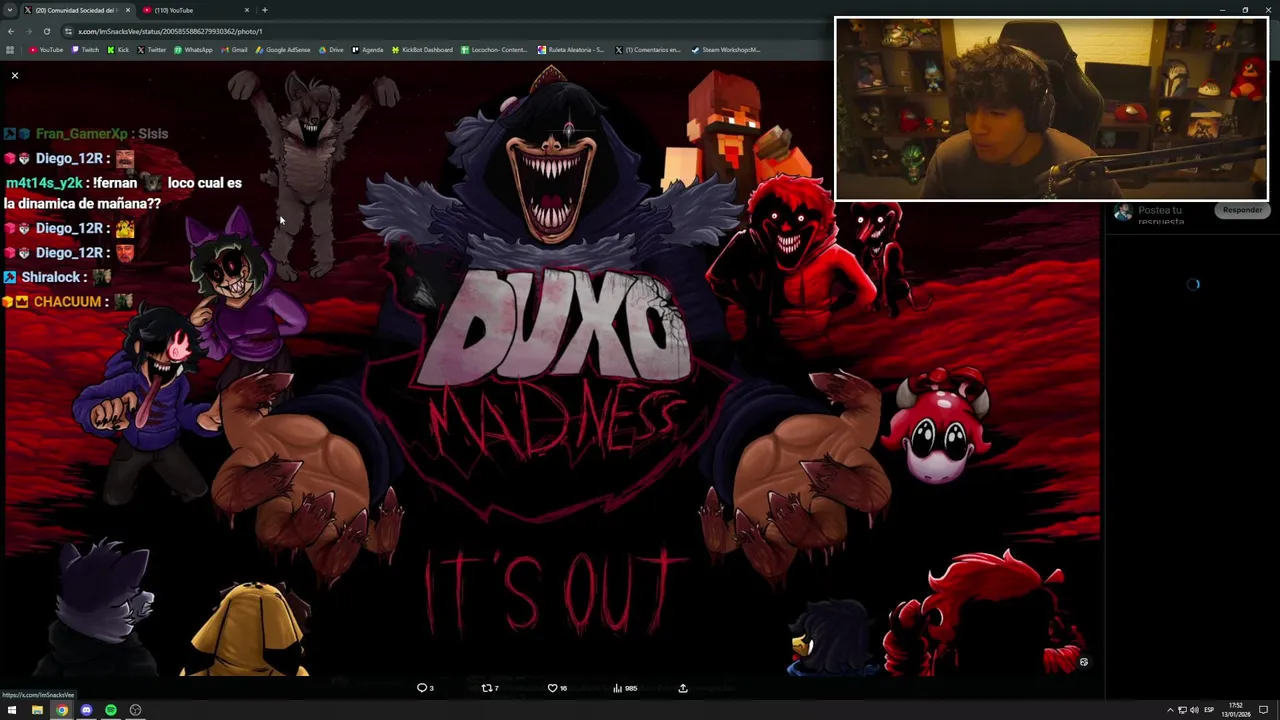The height and width of the screenshot is (720, 1280).
Task: Click the user avatar beside reply field
Action: point(1123,212)
